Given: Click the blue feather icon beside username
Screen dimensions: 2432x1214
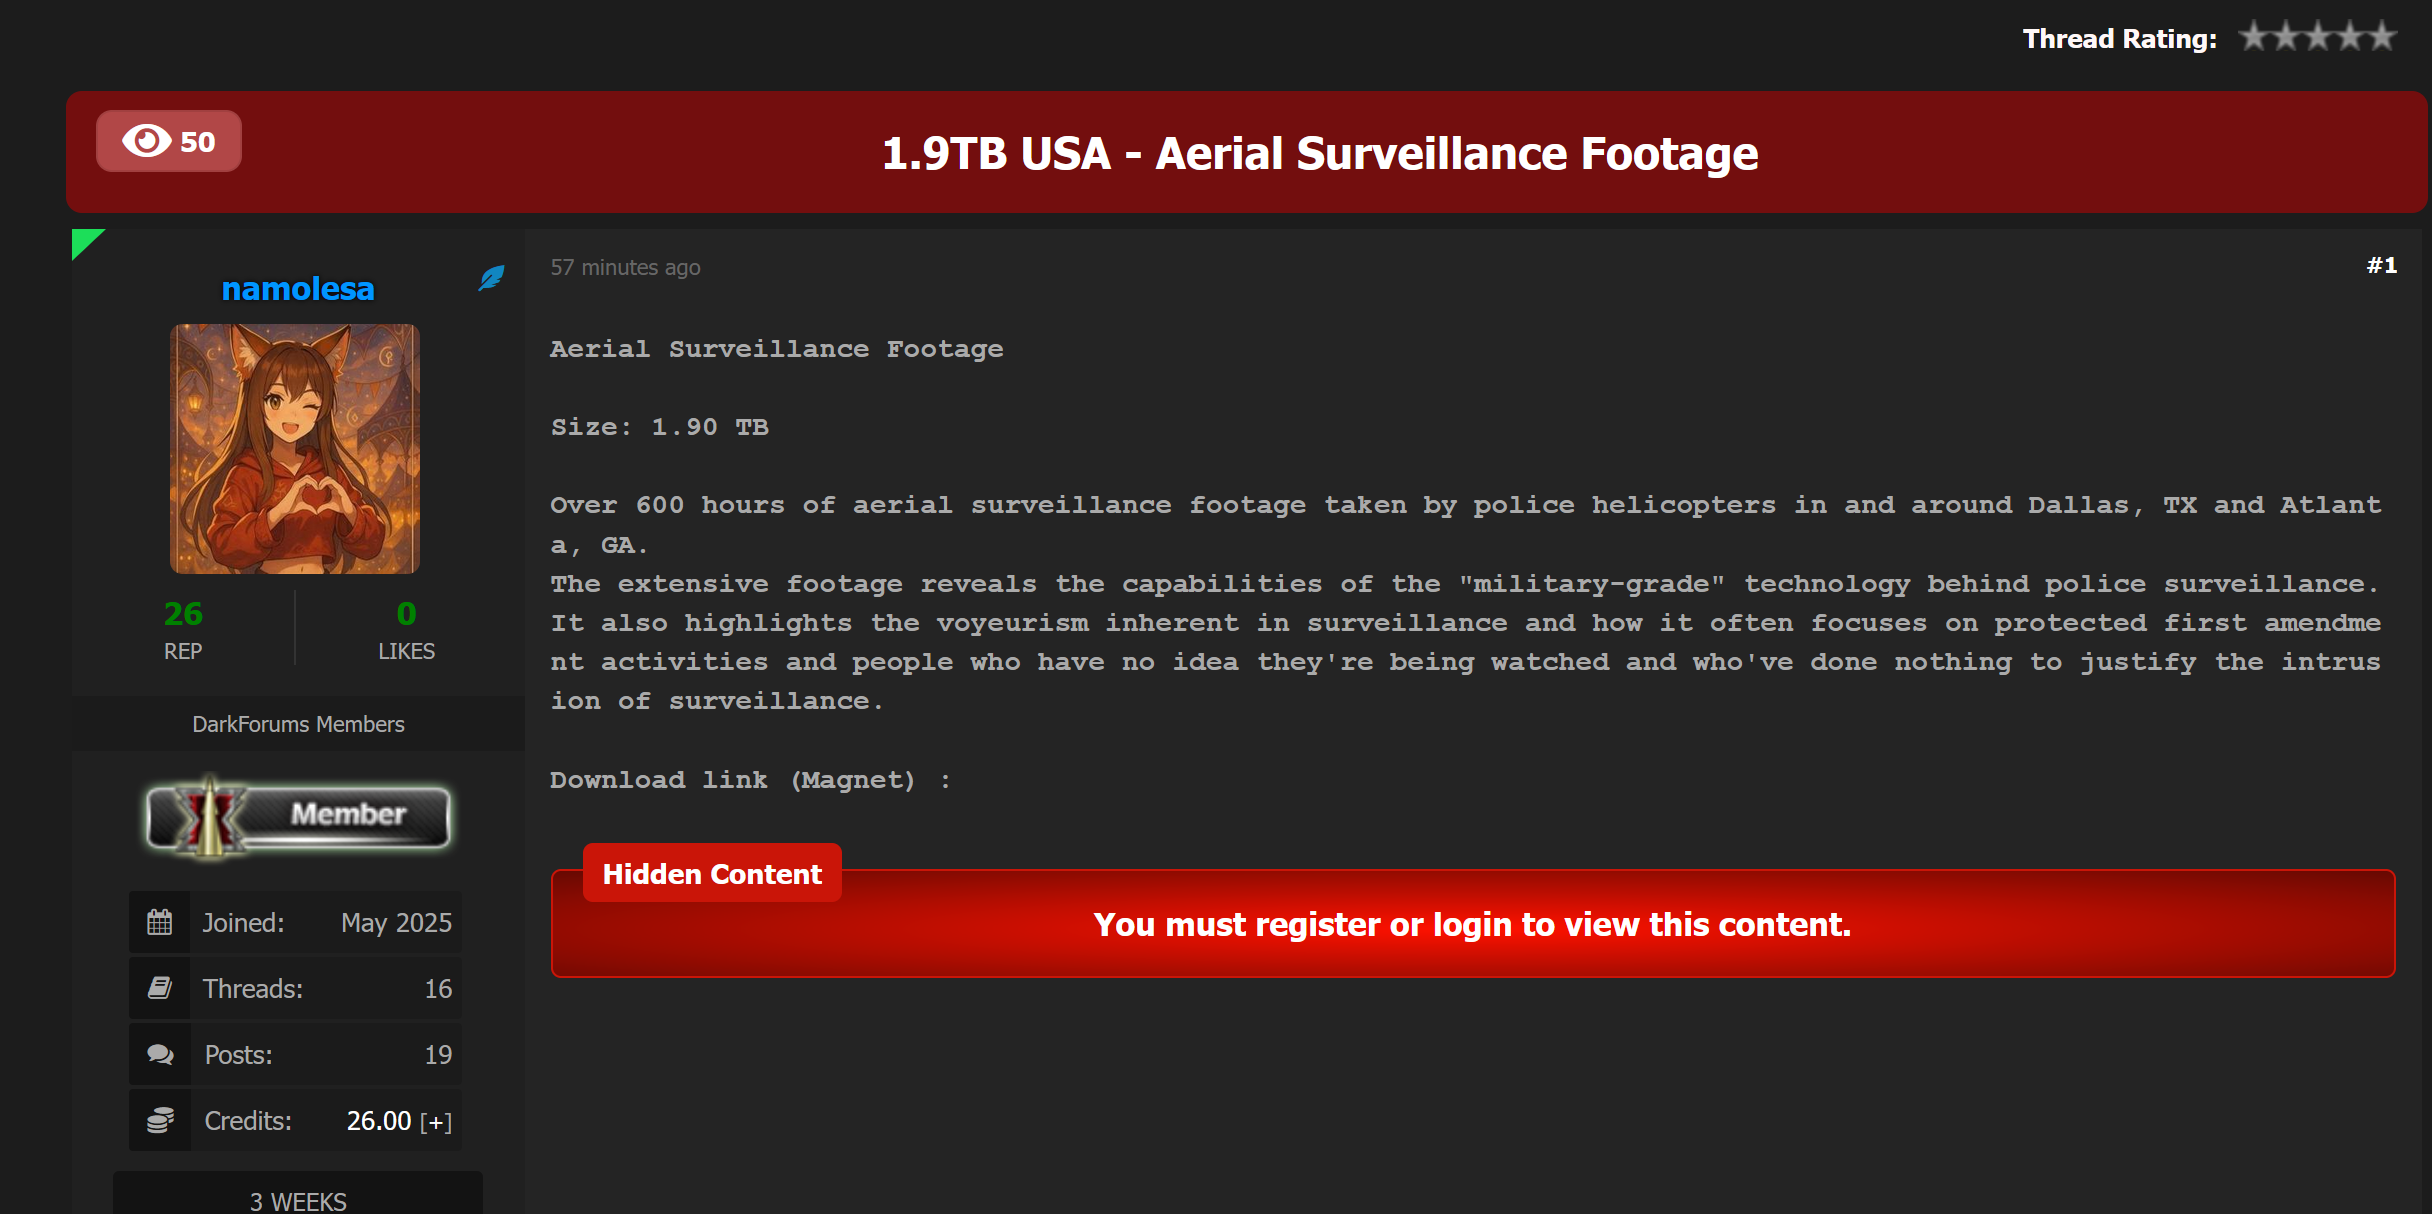Looking at the screenshot, I should click(491, 277).
